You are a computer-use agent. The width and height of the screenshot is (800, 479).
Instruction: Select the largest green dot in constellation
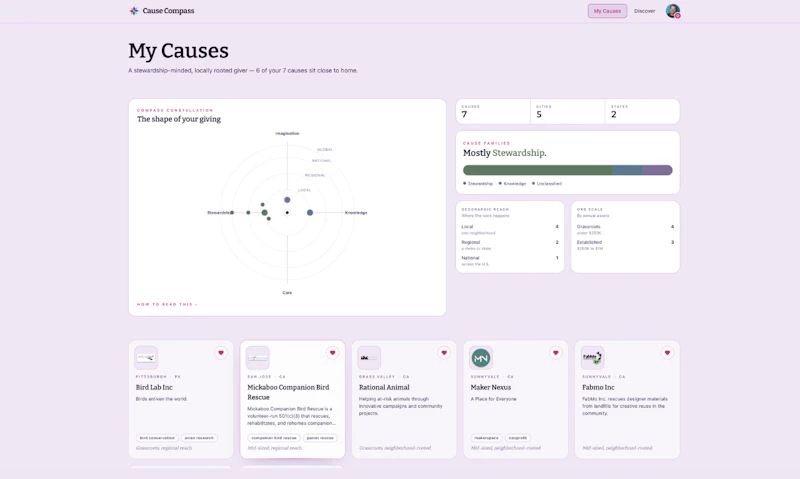pyautogui.click(x=264, y=212)
